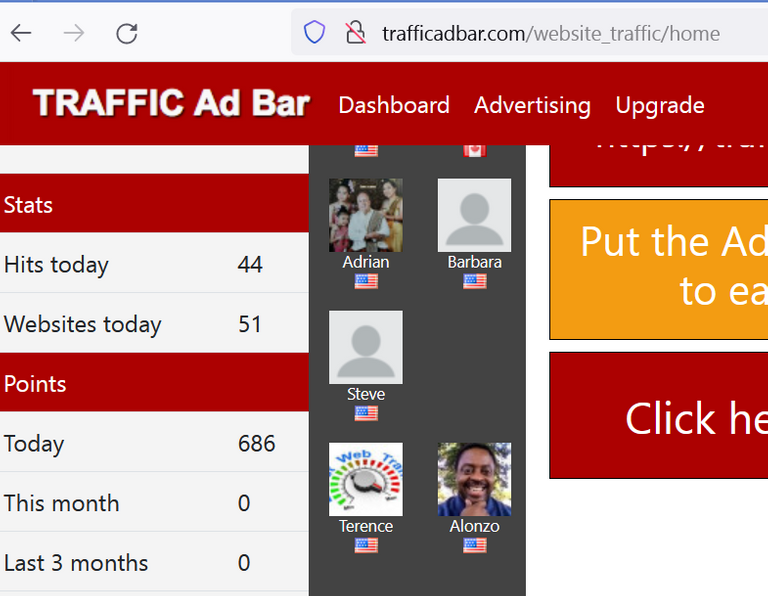Image resolution: width=768 pixels, height=596 pixels.
Task: Click the US flag under Terence
Action: coord(366,545)
